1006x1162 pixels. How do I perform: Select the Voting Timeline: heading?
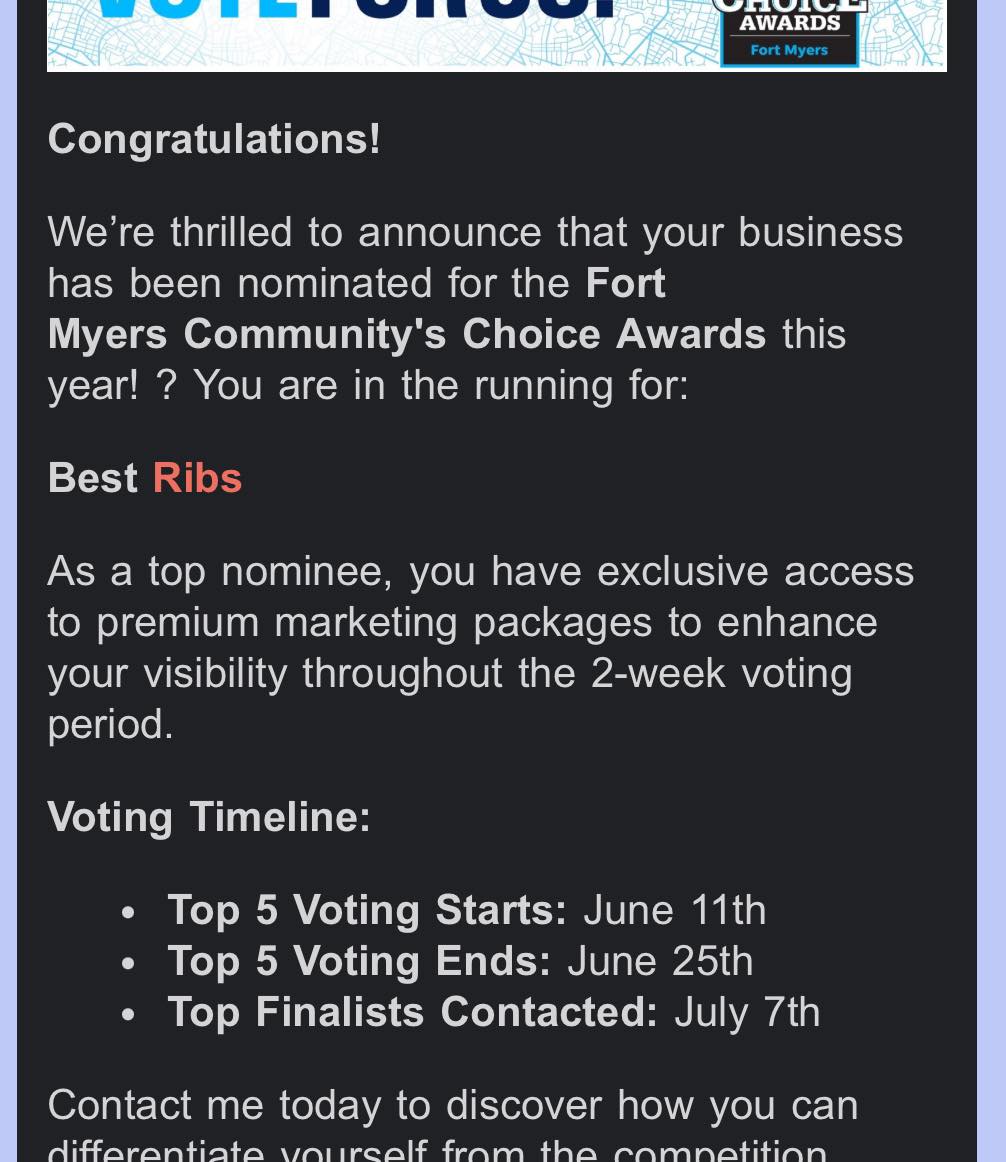coord(209,817)
